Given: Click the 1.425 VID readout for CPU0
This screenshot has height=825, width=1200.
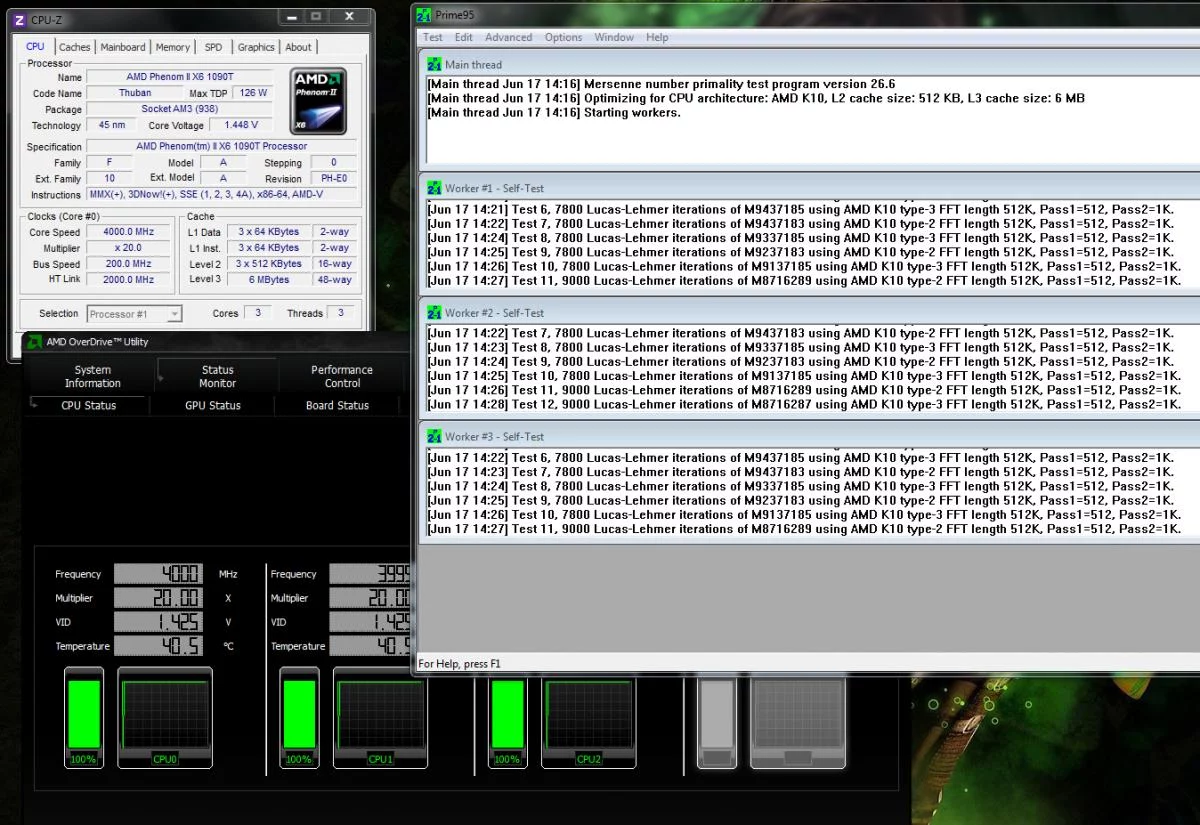Looking at the screenshot, I should click(x=159, y=622).
